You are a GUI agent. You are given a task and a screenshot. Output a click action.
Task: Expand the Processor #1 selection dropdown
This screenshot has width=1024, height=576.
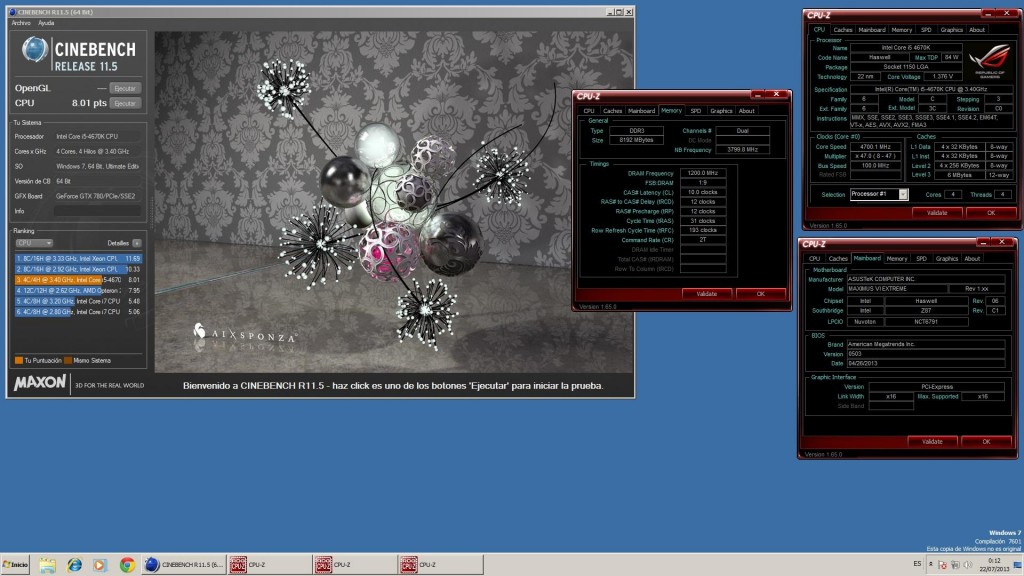903,194
